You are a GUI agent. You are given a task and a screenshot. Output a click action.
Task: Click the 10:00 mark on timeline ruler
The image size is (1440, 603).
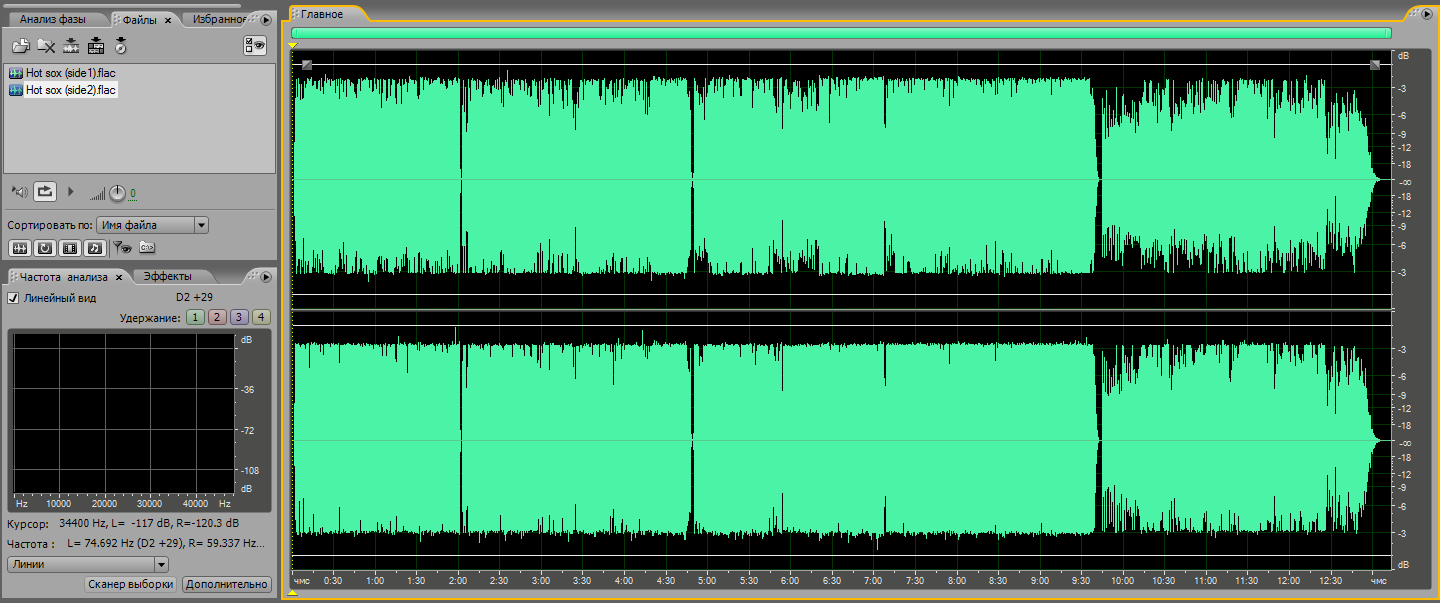click(x=1122, y=580)
